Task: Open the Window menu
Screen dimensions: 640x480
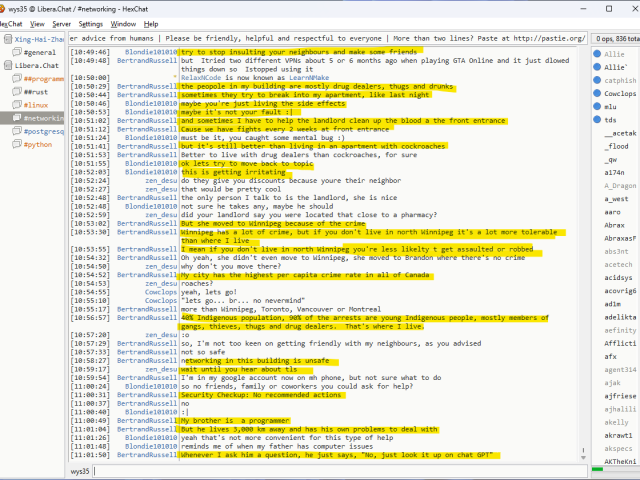Action: [x=124, y=23]
